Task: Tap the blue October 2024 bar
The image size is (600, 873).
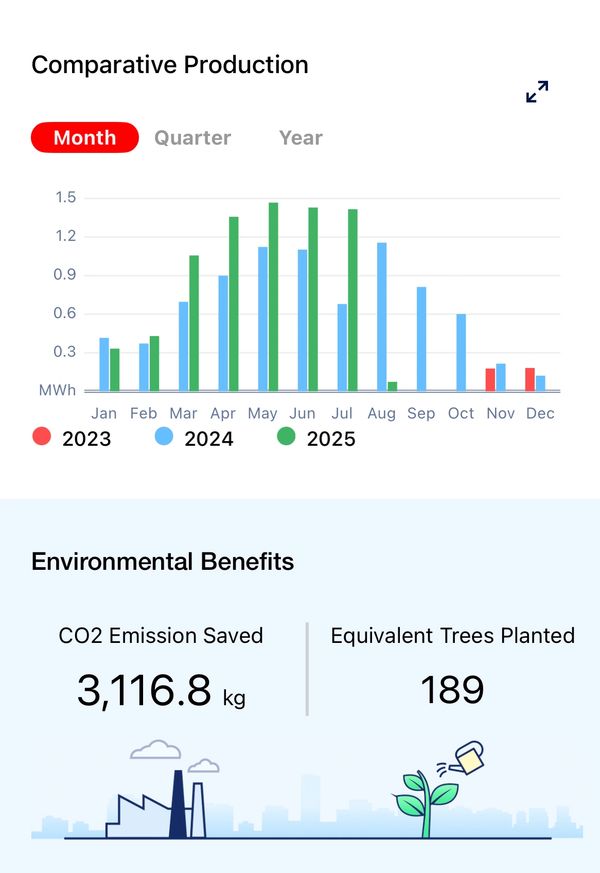Action: [x=461, y=353]
